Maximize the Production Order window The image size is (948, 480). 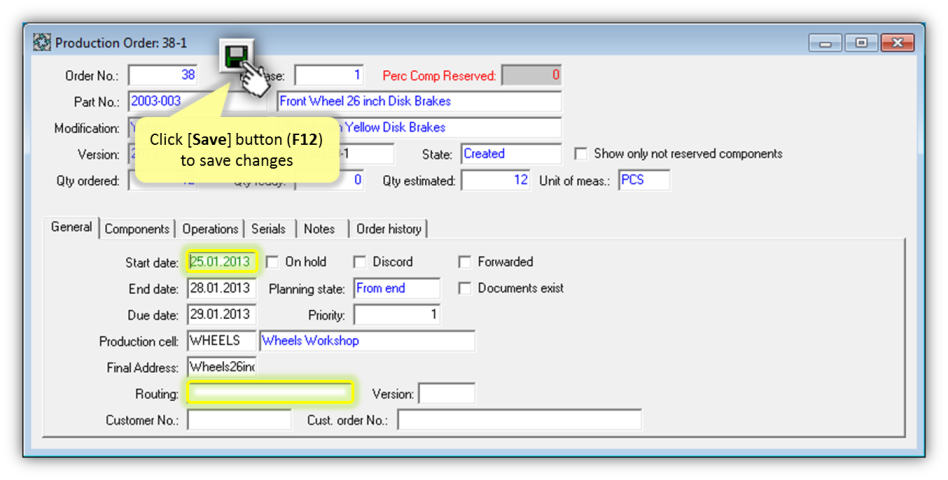862,43
